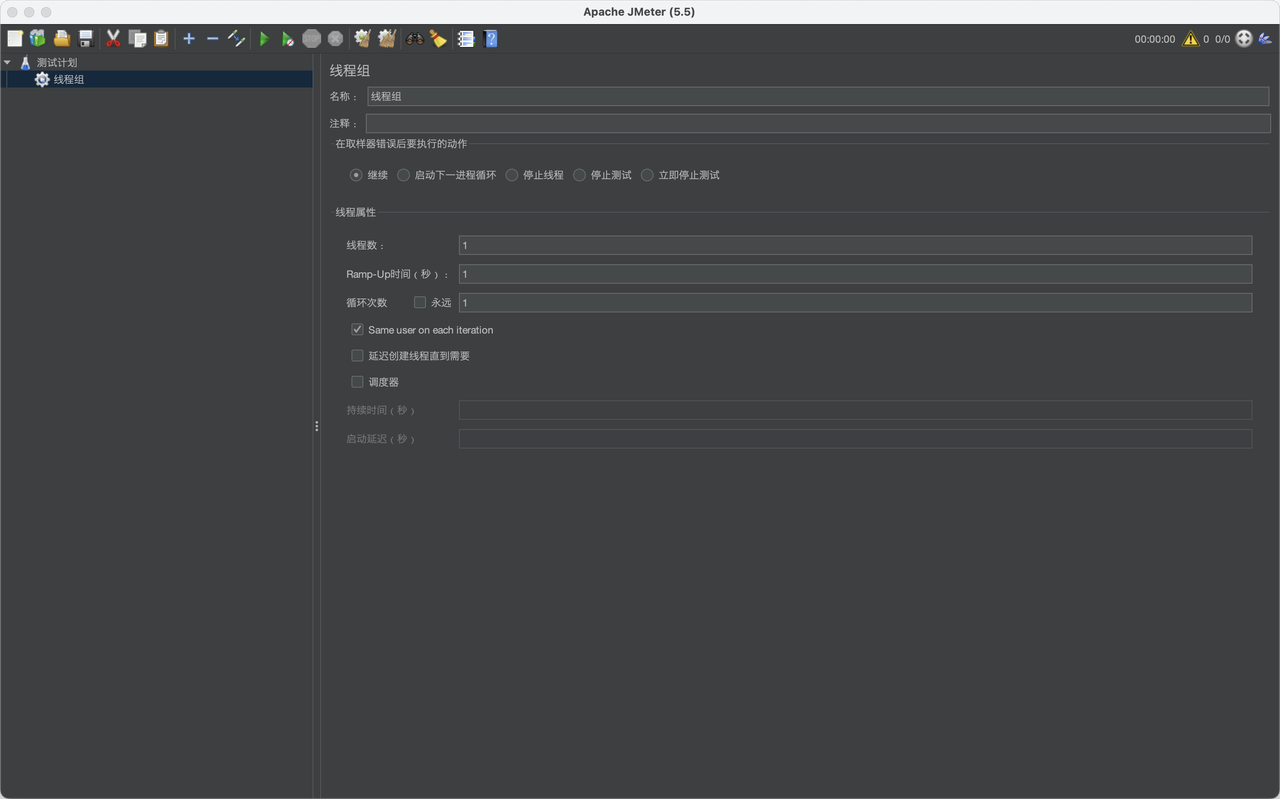Select the 继续 radio button
This screenshot has height=799, width=1280.
coord(356,175)
